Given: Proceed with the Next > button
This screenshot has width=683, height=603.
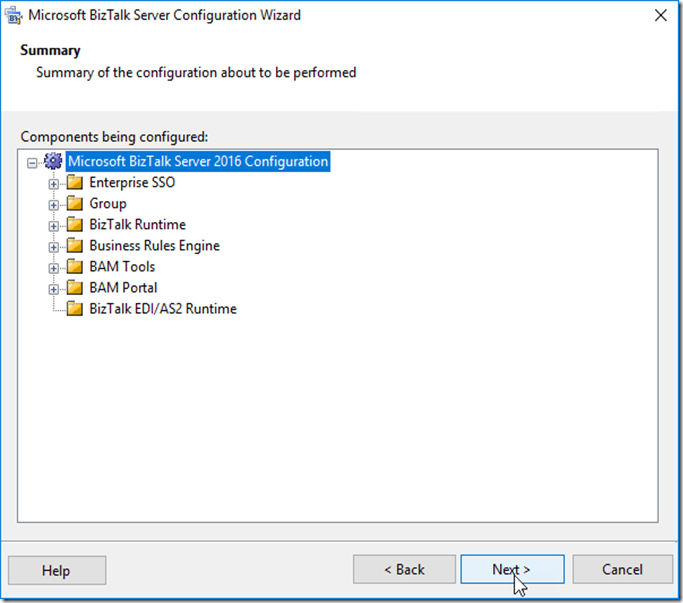Looking at the screenshot, I should point(512,569).
